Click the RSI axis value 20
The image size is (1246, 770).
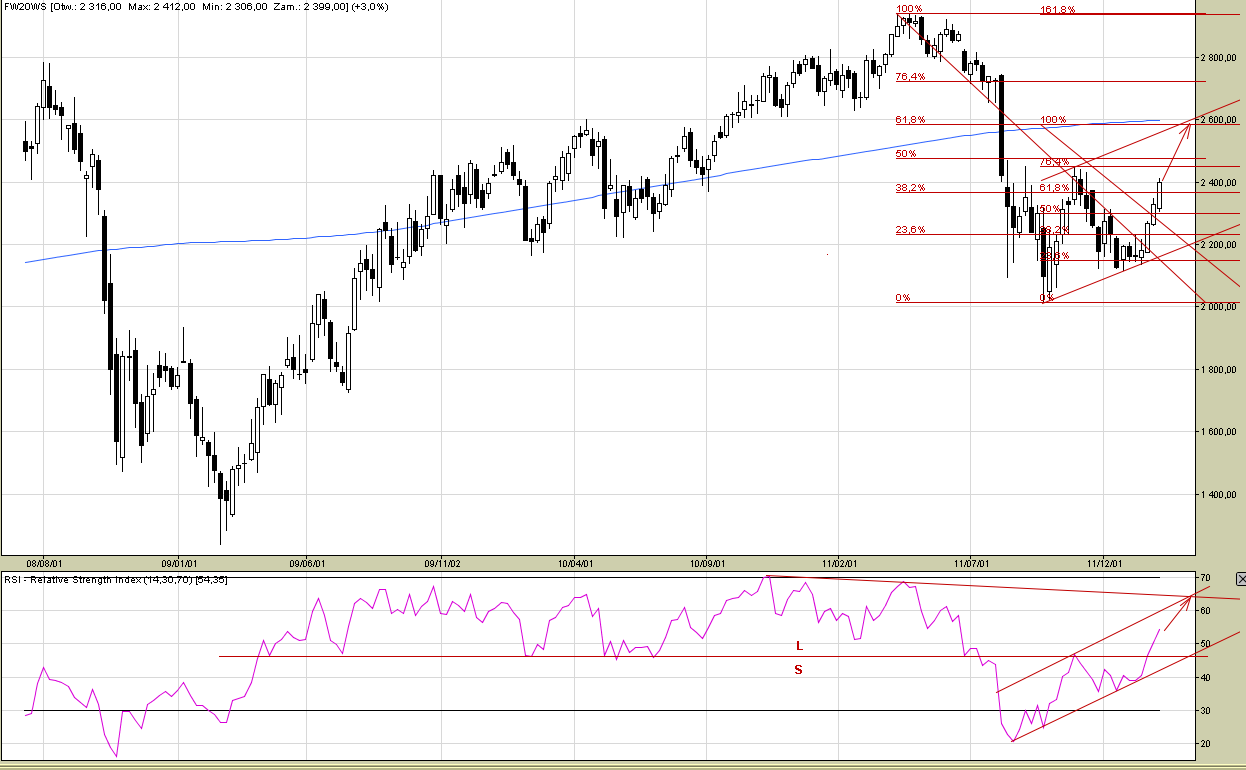click(1206, 745)
